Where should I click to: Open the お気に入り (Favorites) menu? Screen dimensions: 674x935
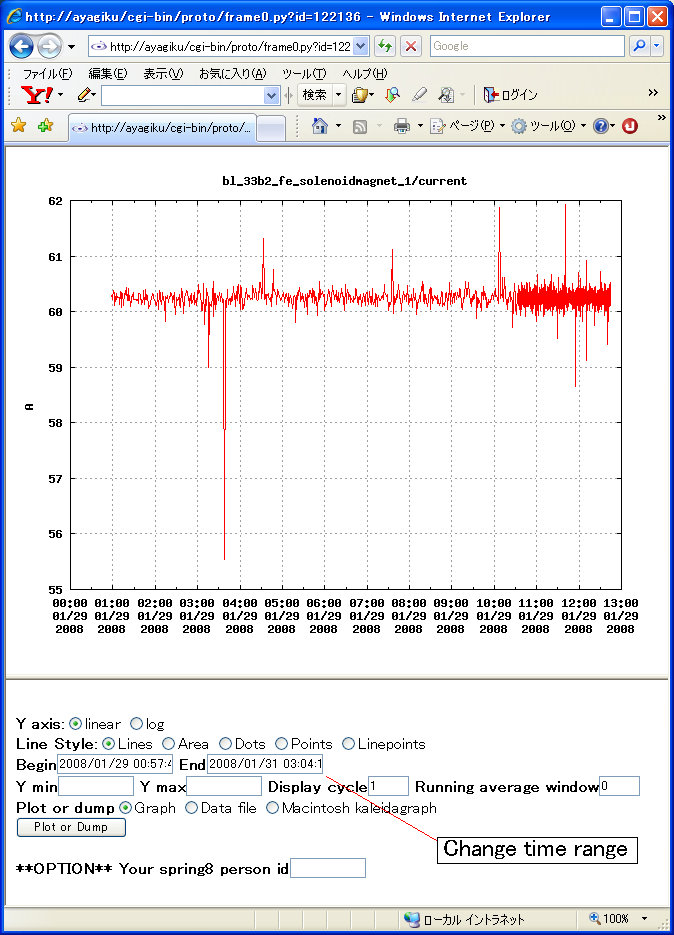[x=232, y=73]
